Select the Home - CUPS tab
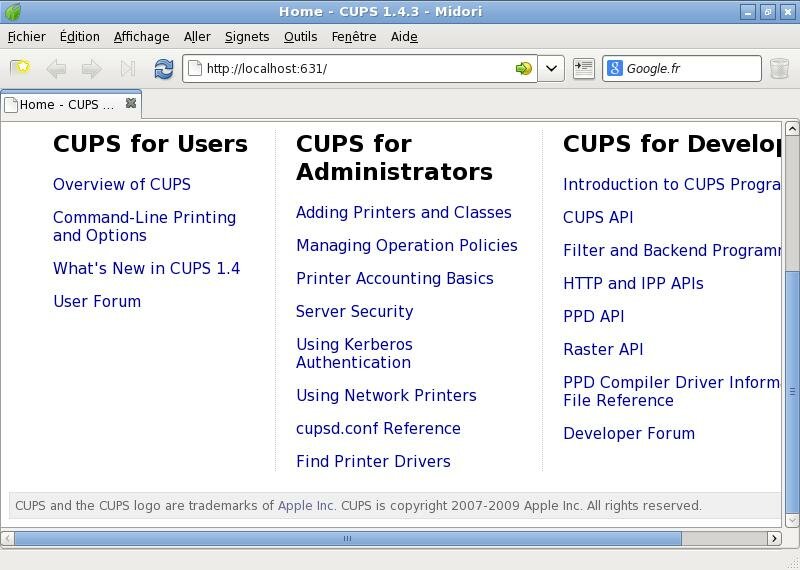Viewport: 800px width, 570px height. [x=70, y=105]
